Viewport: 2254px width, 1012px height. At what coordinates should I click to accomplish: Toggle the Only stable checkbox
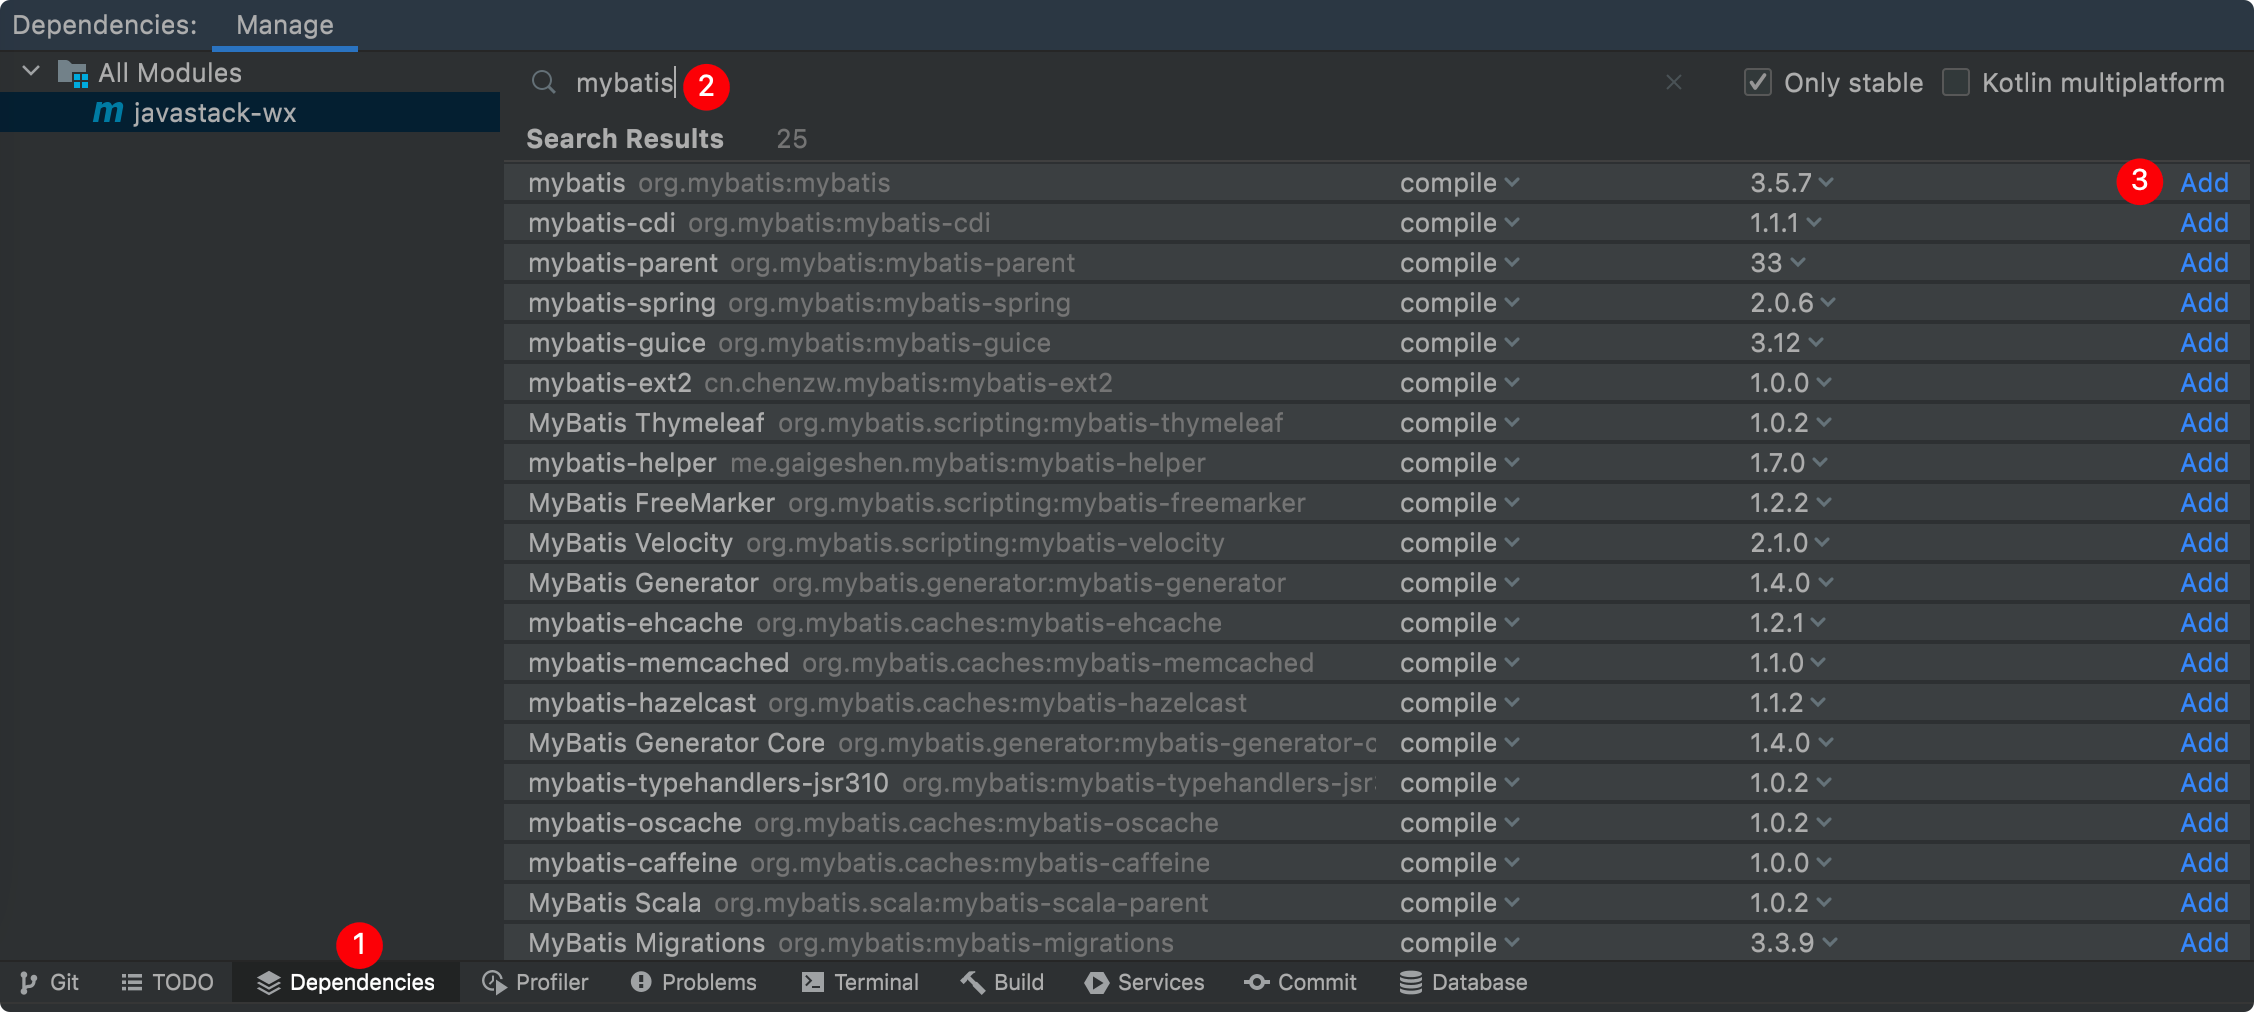(x=1758, y=82)
